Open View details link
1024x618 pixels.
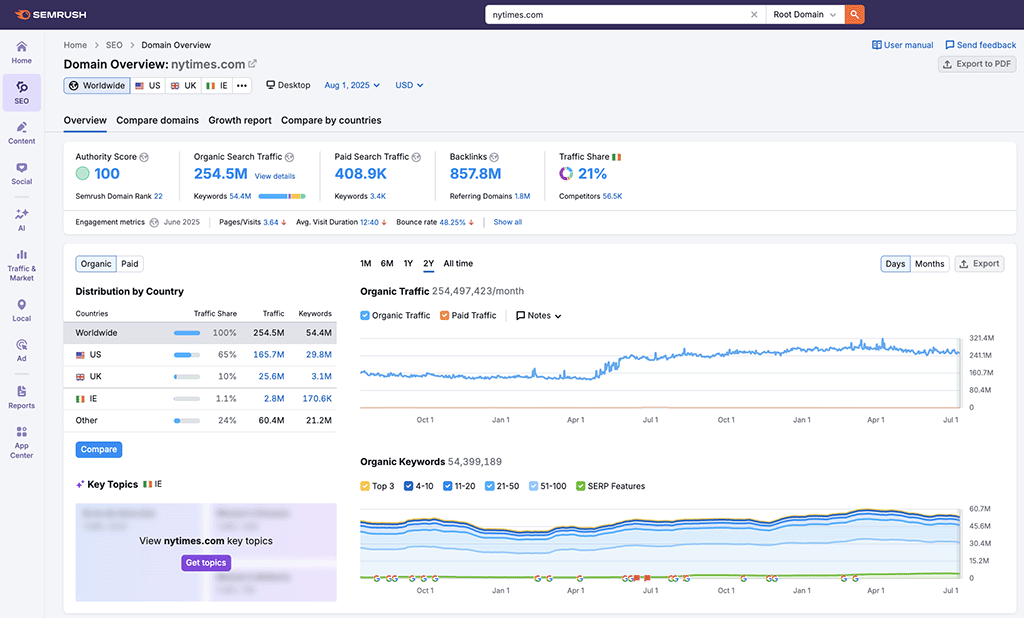[x=275, y=176]
